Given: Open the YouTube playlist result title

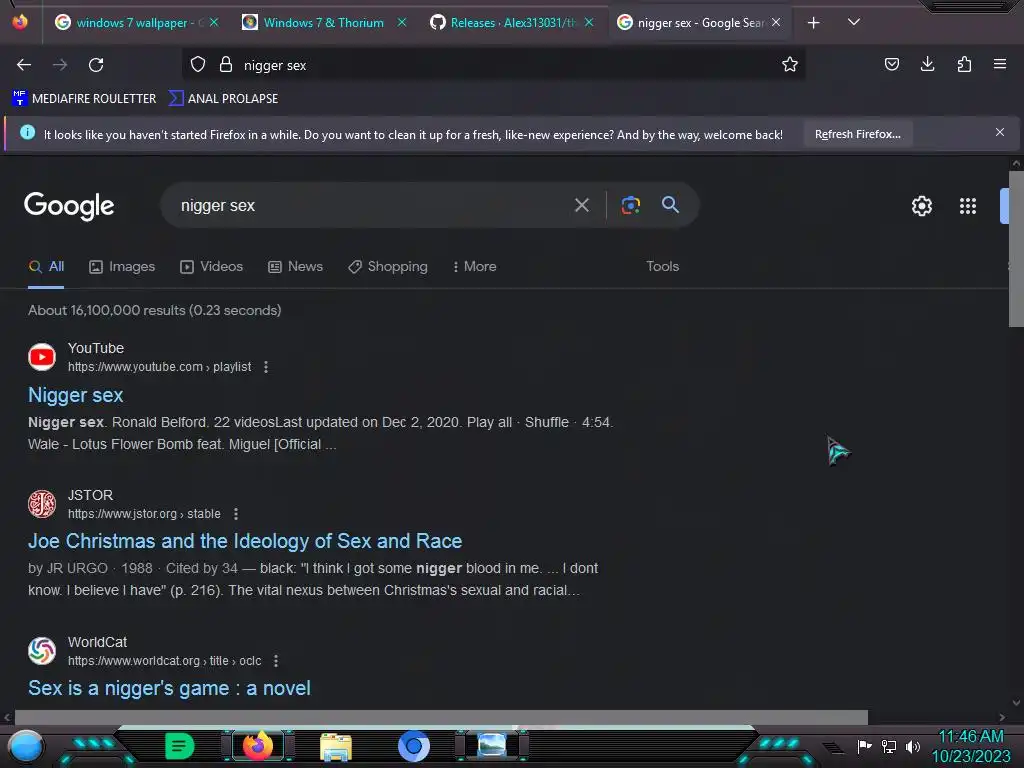Looking at the screenshot, I should pos(76,394).
